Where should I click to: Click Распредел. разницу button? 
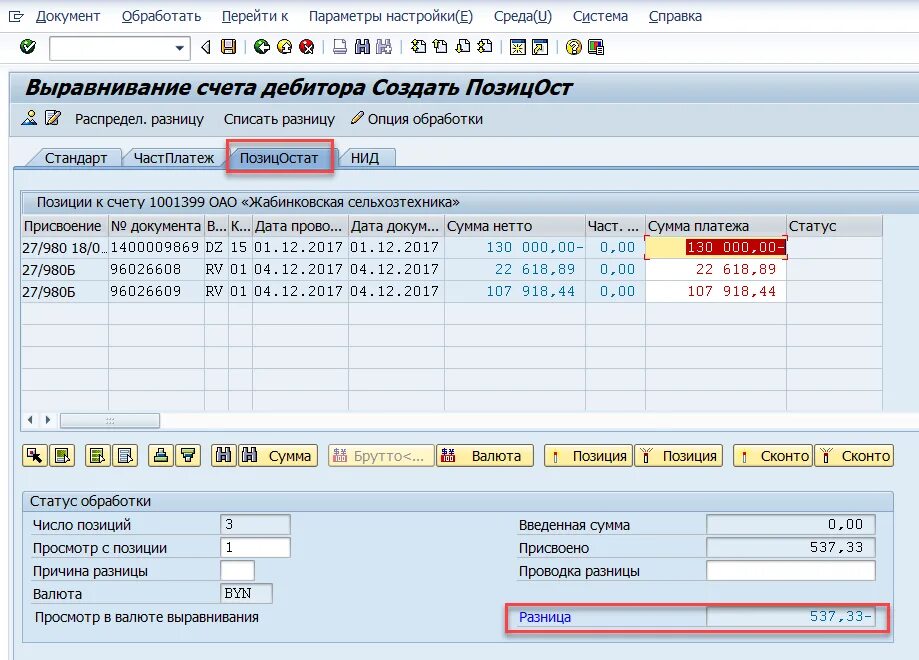[x=139, y=119]
